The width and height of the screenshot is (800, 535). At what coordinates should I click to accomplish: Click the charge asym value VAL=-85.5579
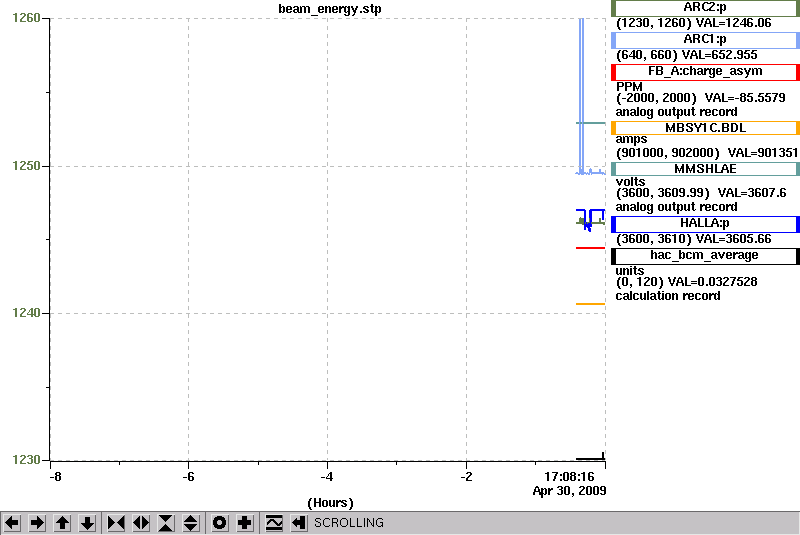(x=745, y=98)
